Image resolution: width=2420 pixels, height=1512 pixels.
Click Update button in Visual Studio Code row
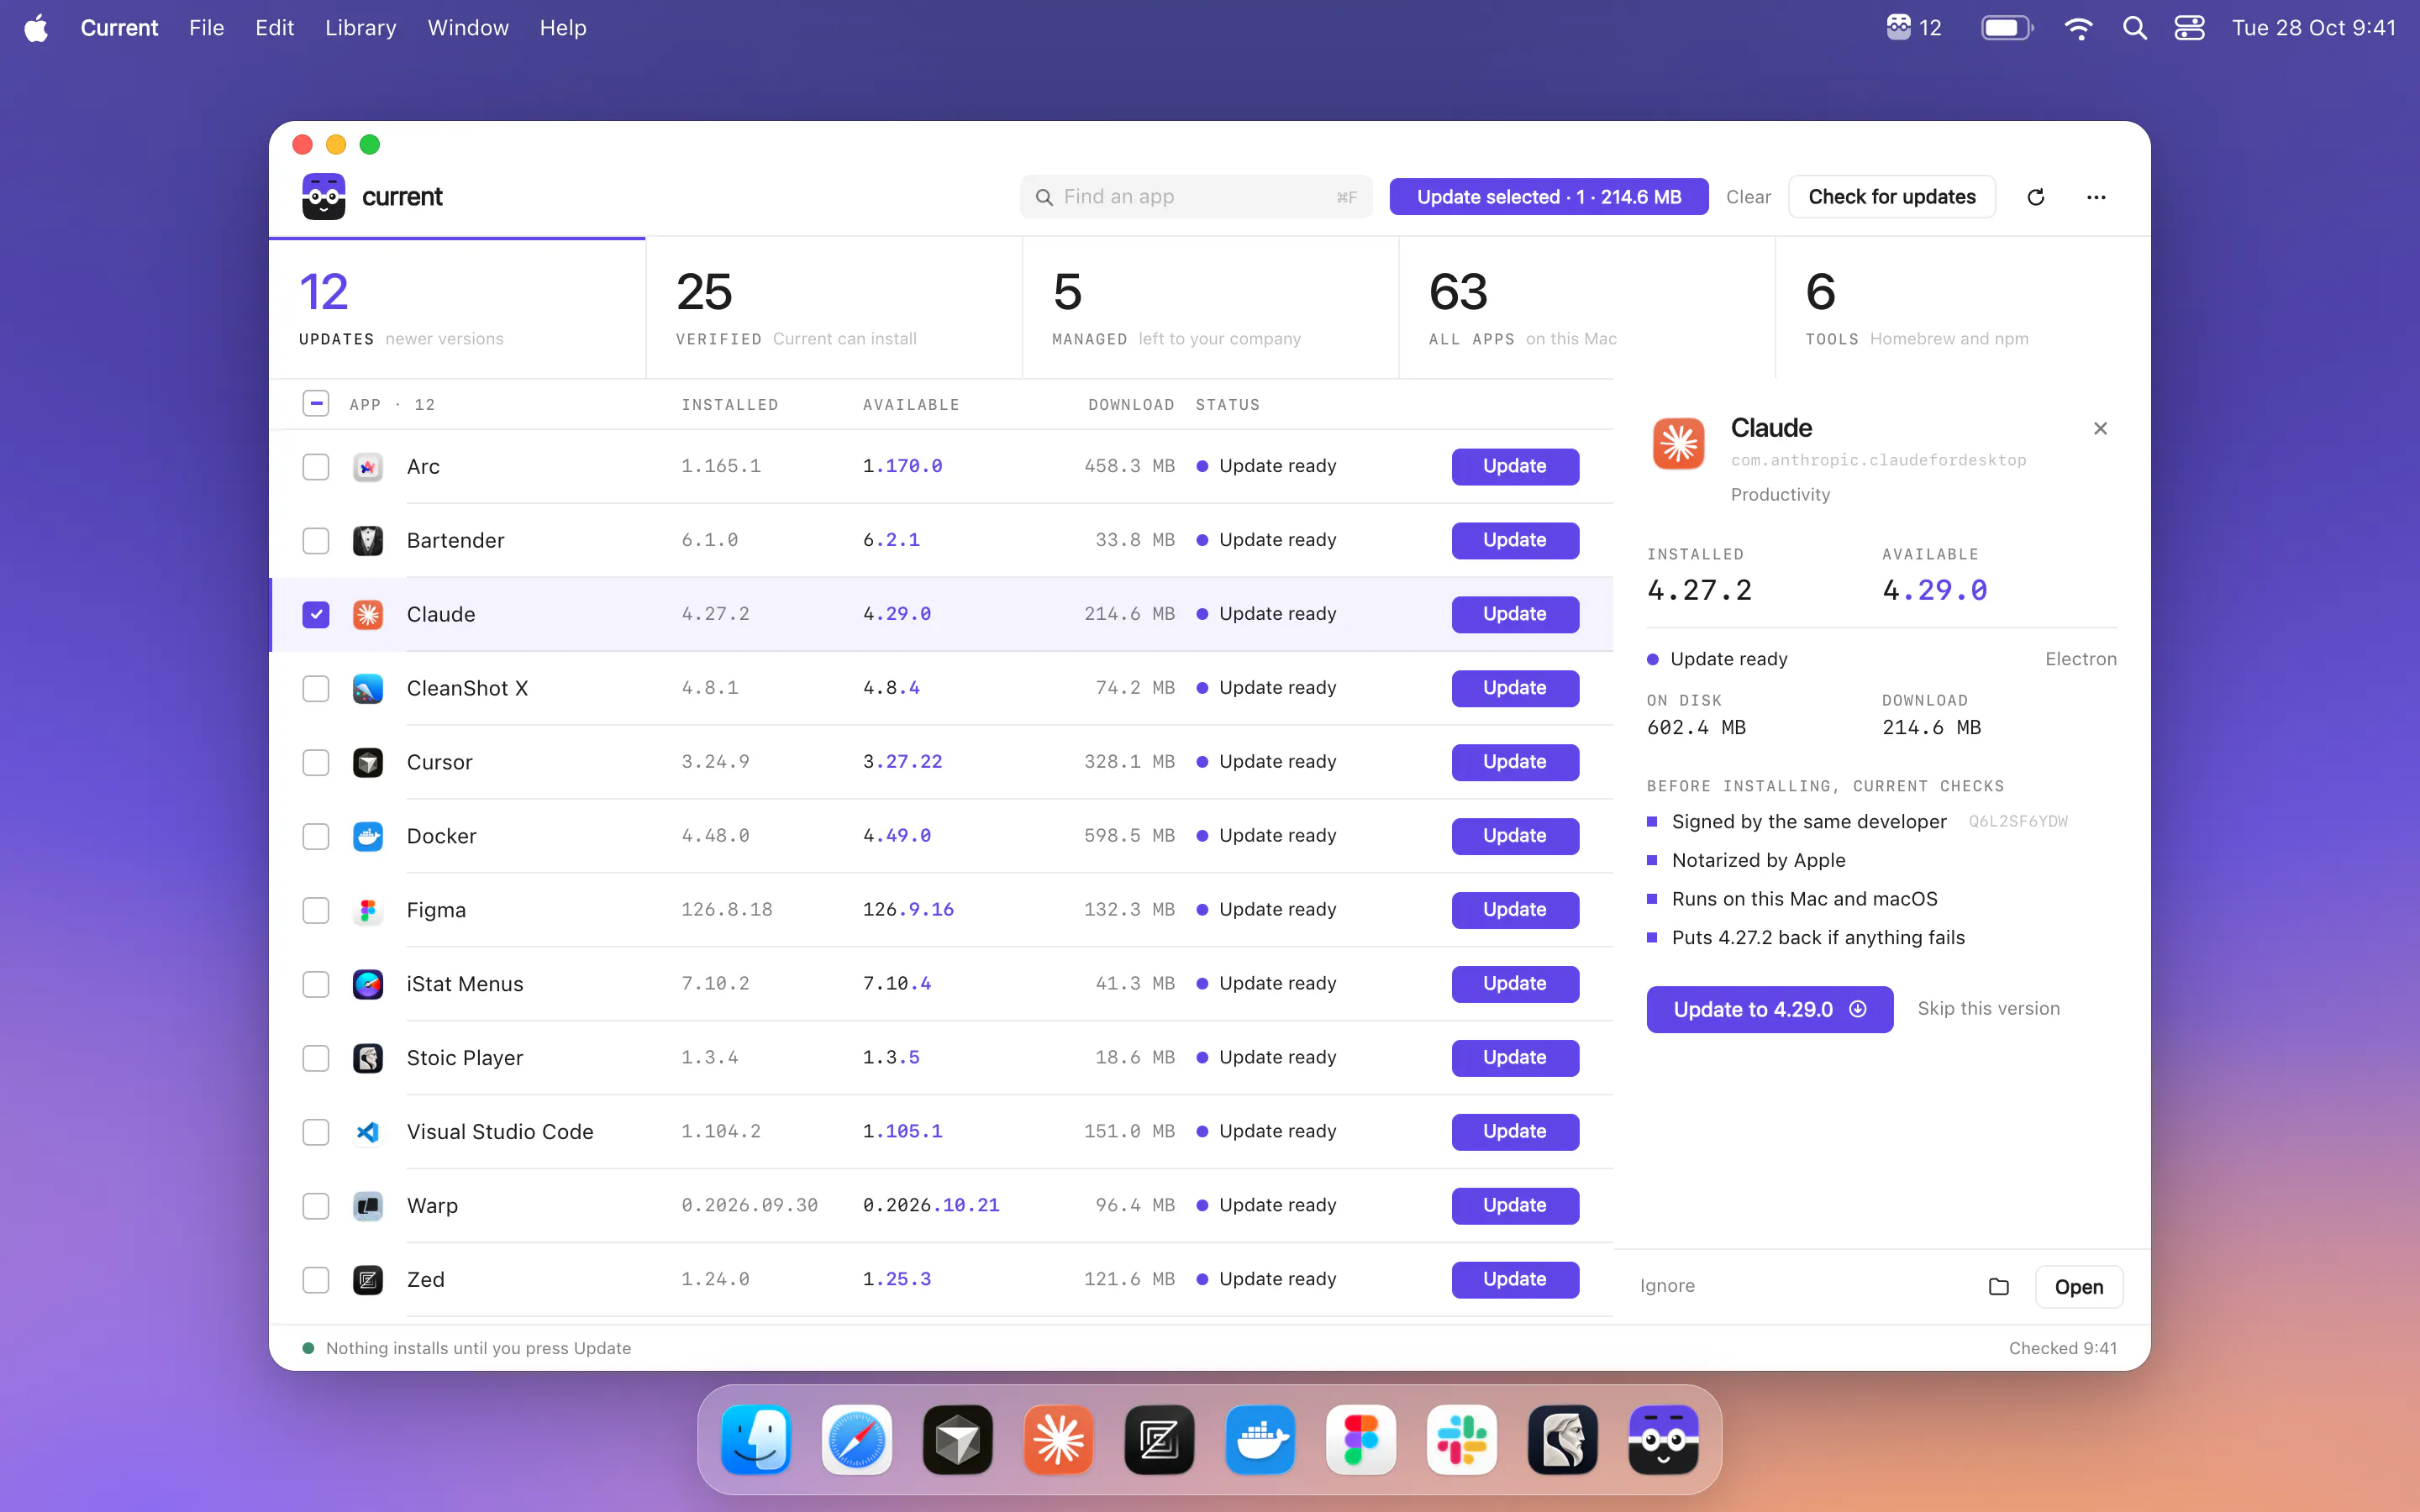coord(1515,1133)
